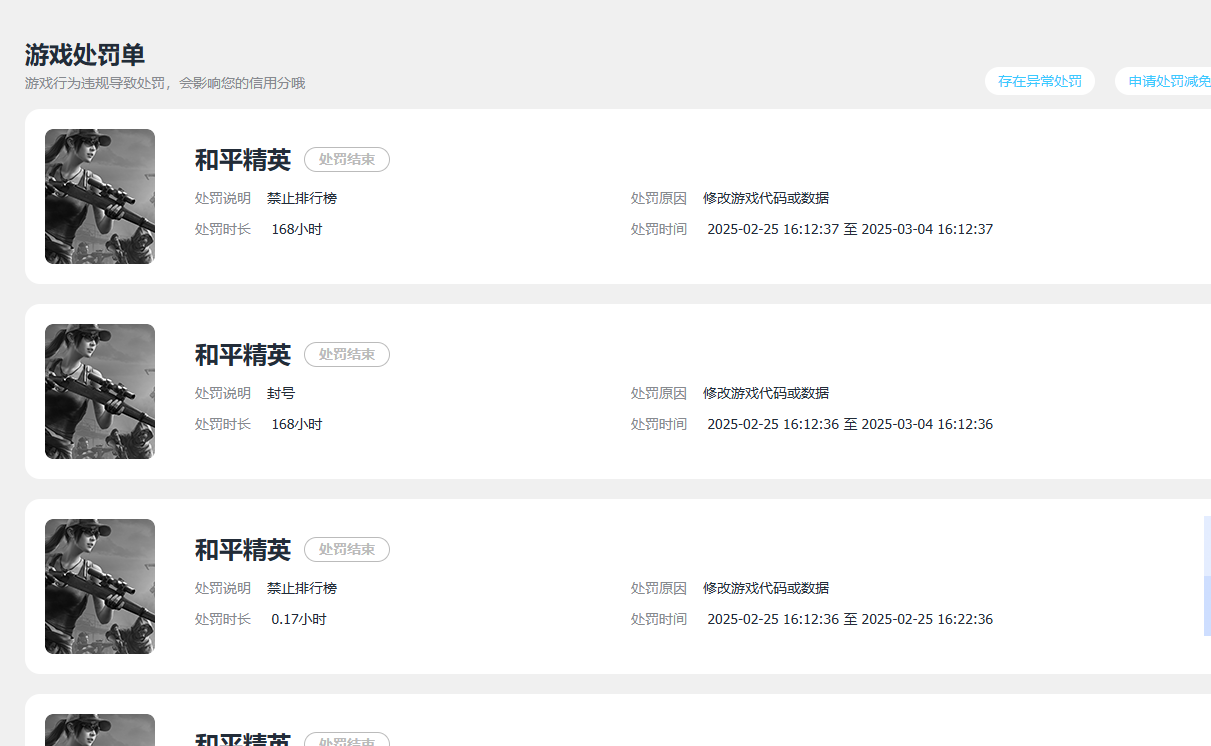Select 禁止排行榜 text in the 0.17小时 card
The height and width of the screenshot is (746, 1211).
(302, 588)
